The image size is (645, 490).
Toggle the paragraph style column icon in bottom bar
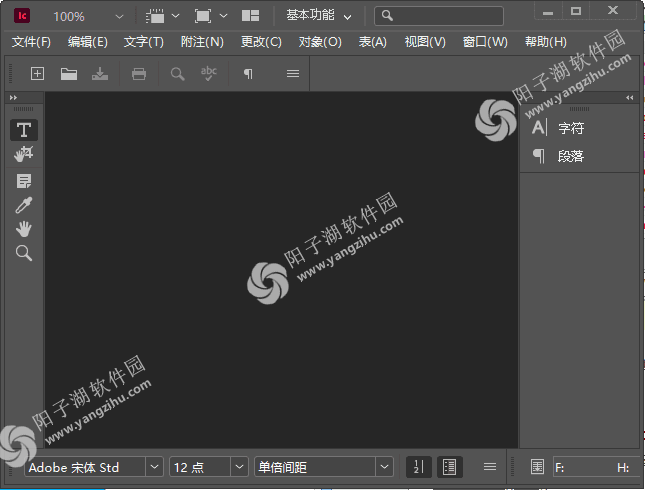click(449, 467)
